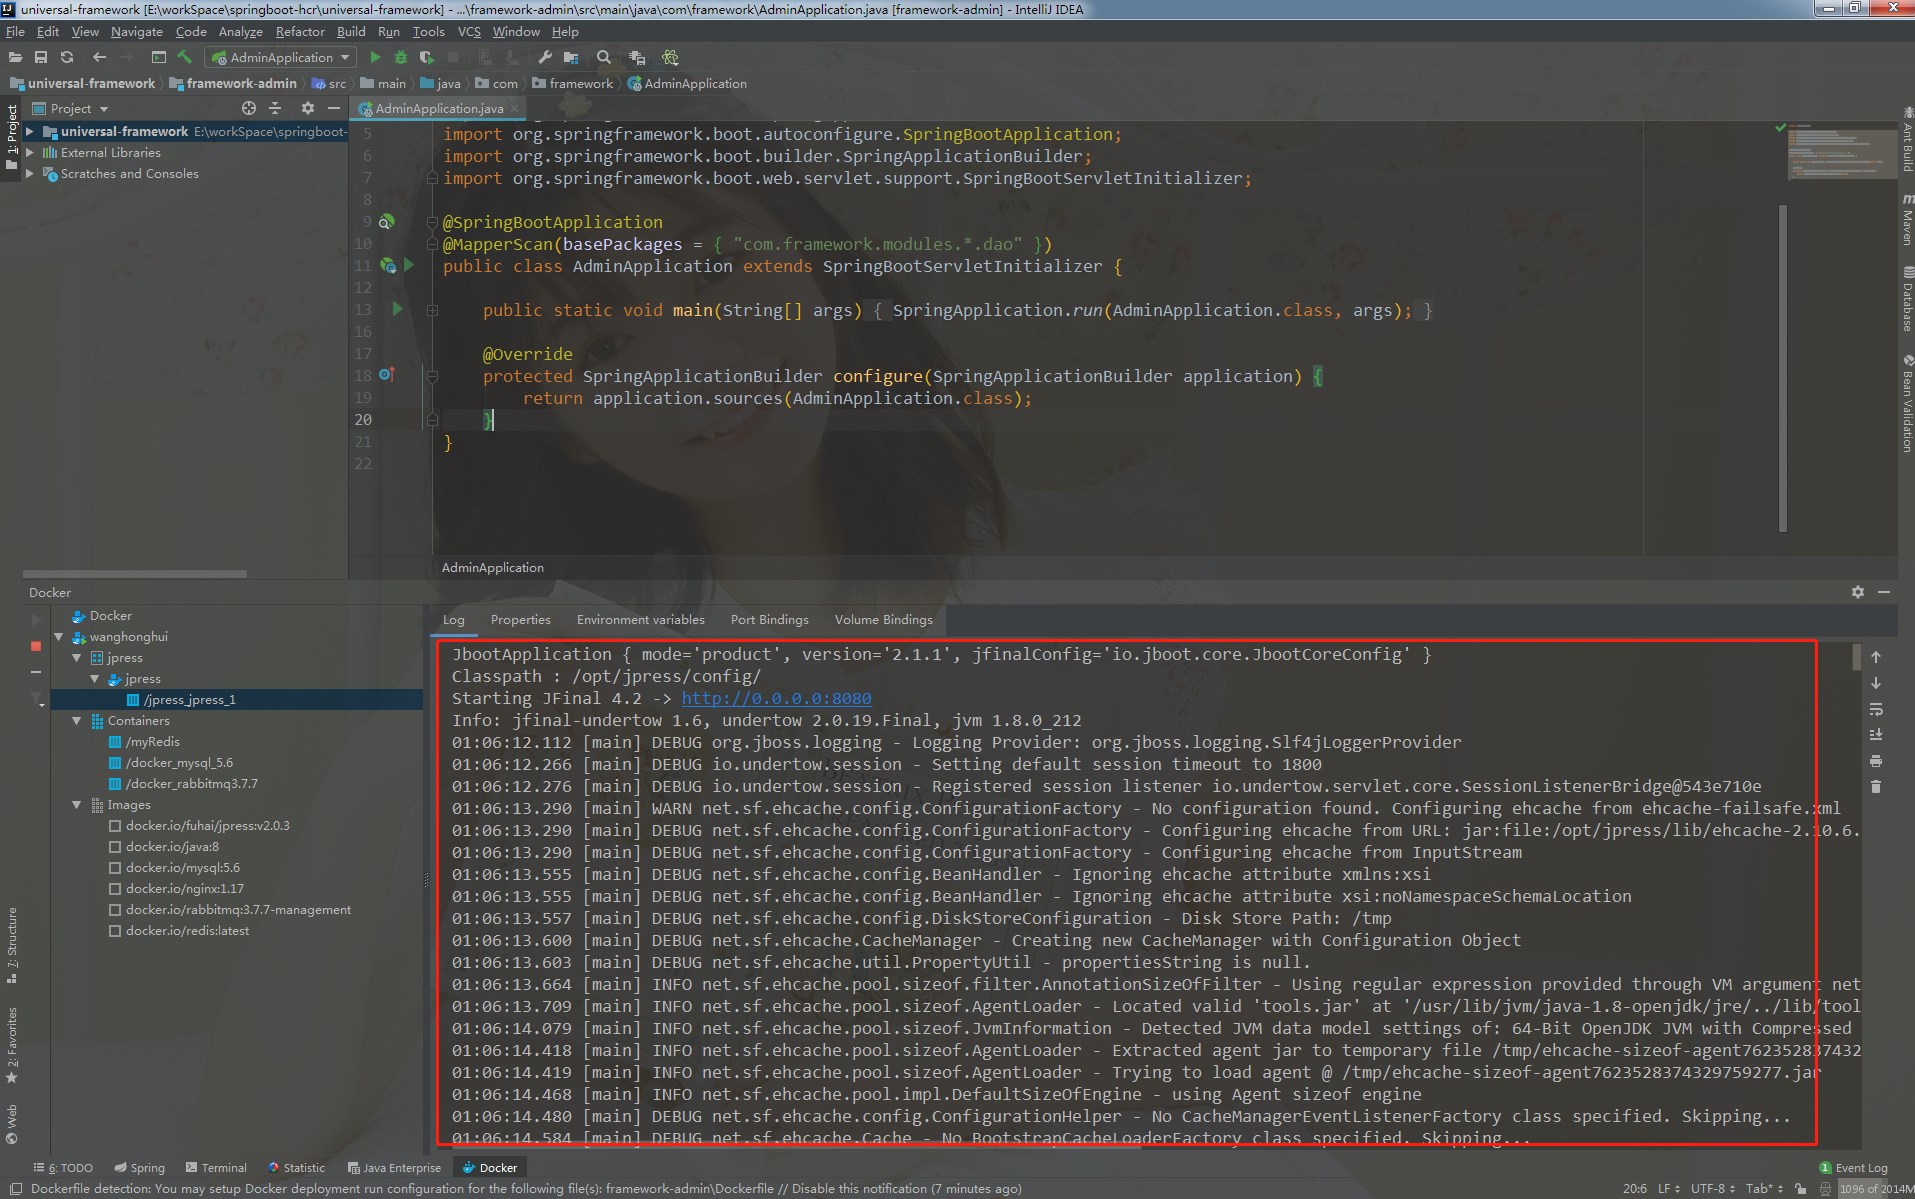Toggle read-only lock in status bar

point(1801,1189)
